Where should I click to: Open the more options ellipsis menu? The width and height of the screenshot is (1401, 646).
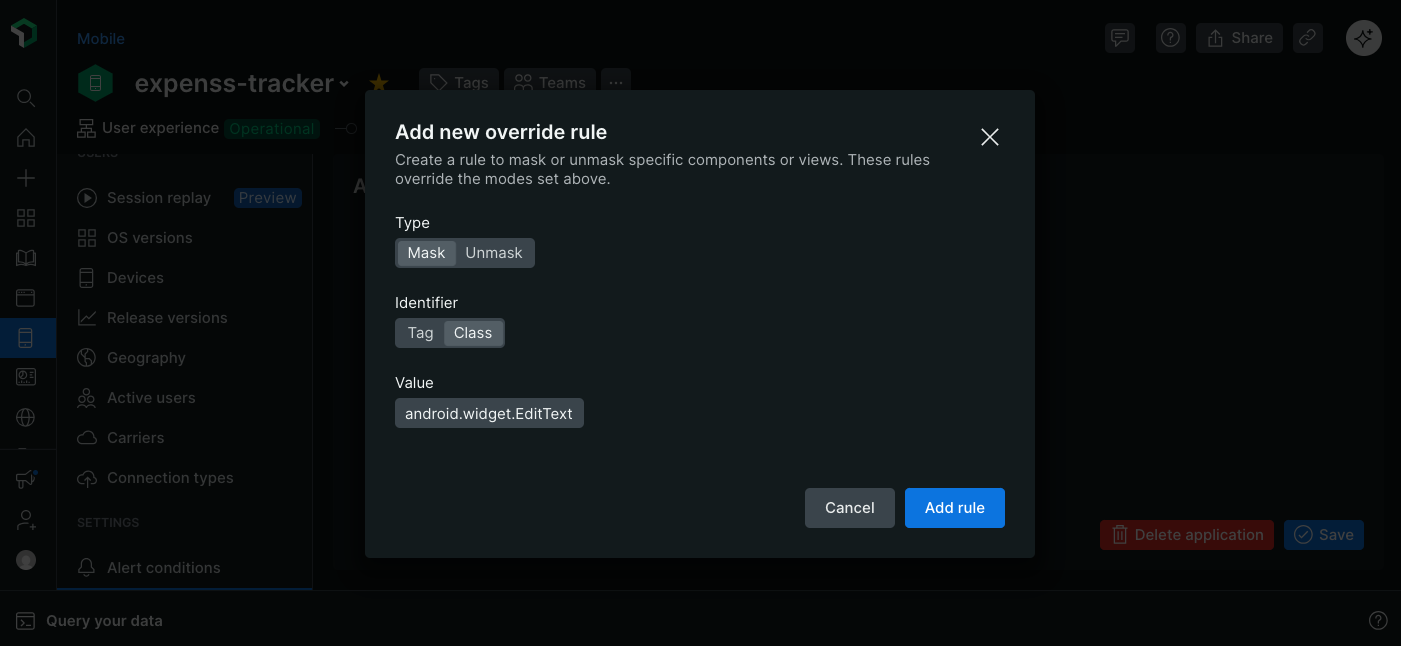click(x=616, y=83)
